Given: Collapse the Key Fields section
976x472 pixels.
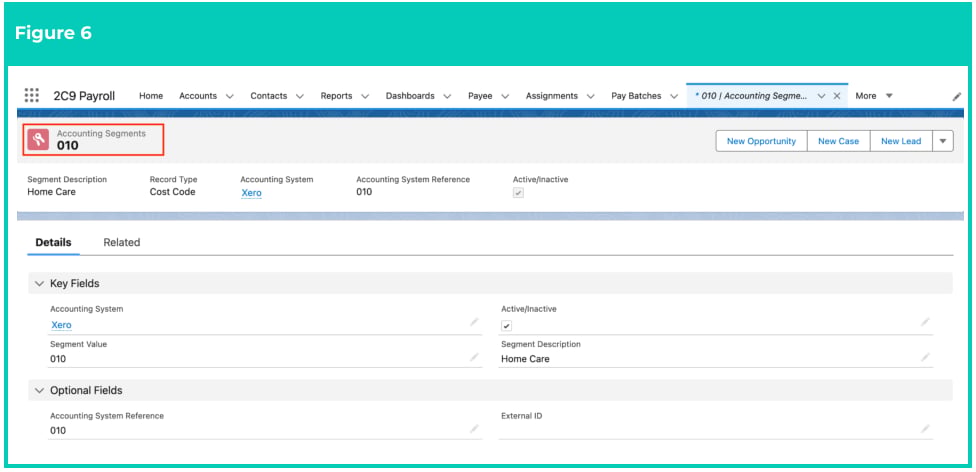Looking at the screenshot, I should tap(40, 283).
